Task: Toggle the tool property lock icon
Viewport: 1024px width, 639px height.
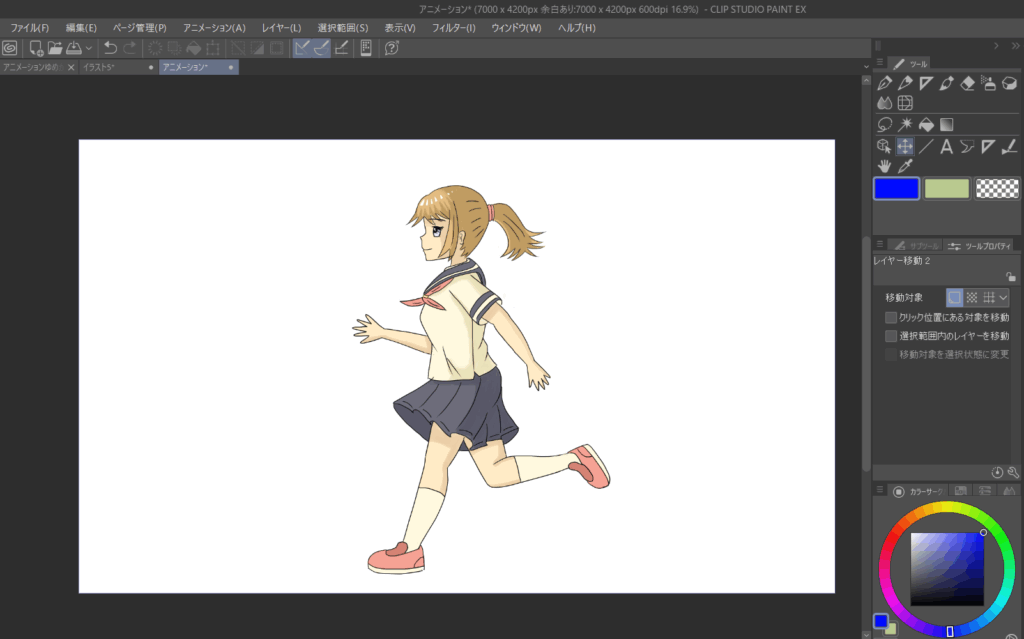Action: (x=1011, y=277)
